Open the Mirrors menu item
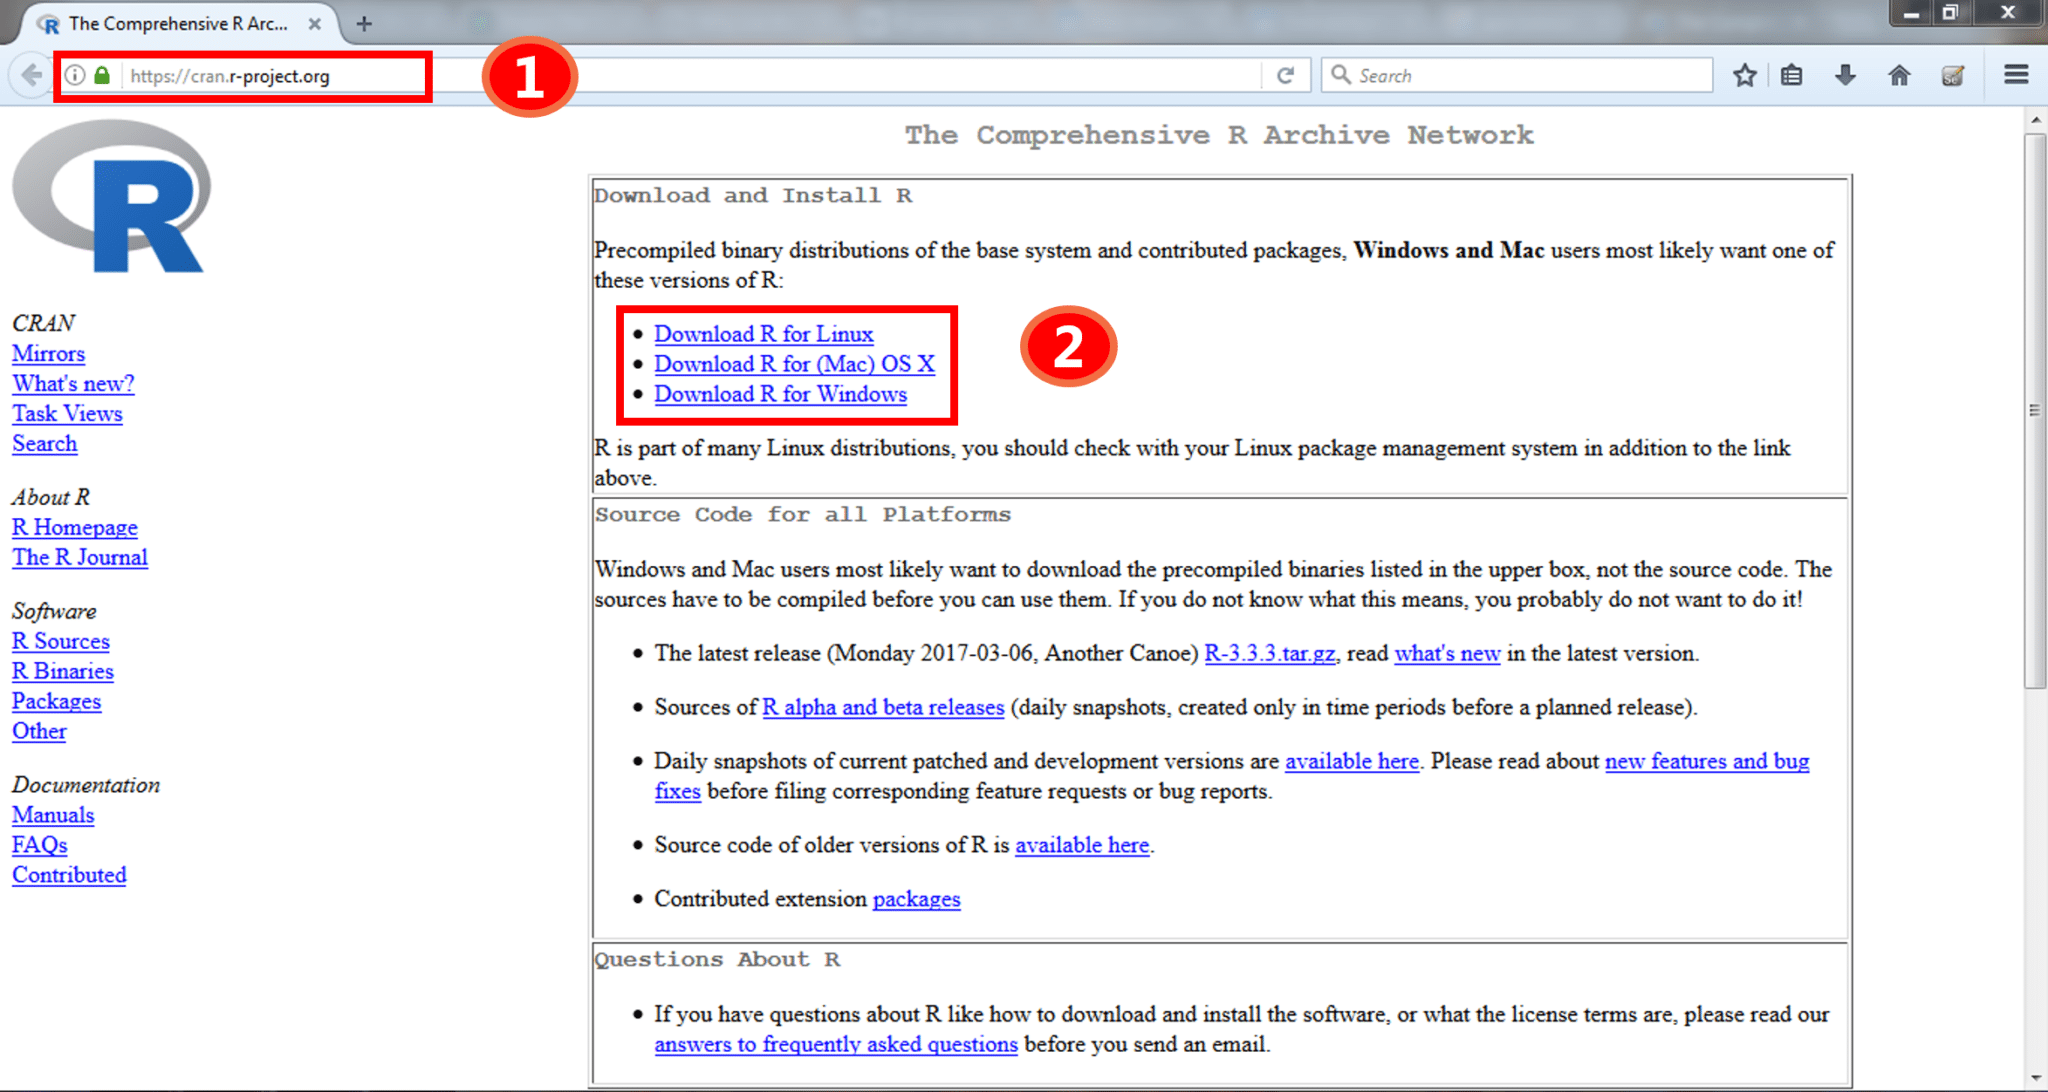 pos(47,354)
